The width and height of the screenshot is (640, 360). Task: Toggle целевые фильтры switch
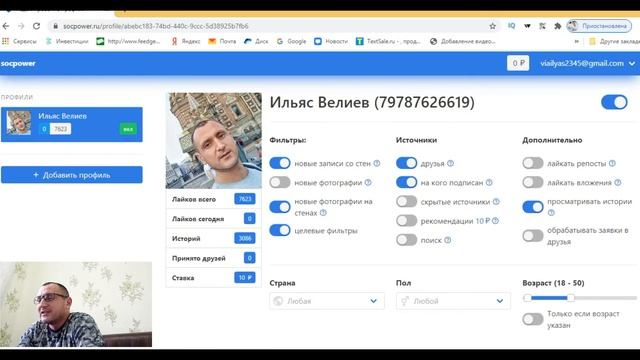pyautogui.click(x=280, y=231)
